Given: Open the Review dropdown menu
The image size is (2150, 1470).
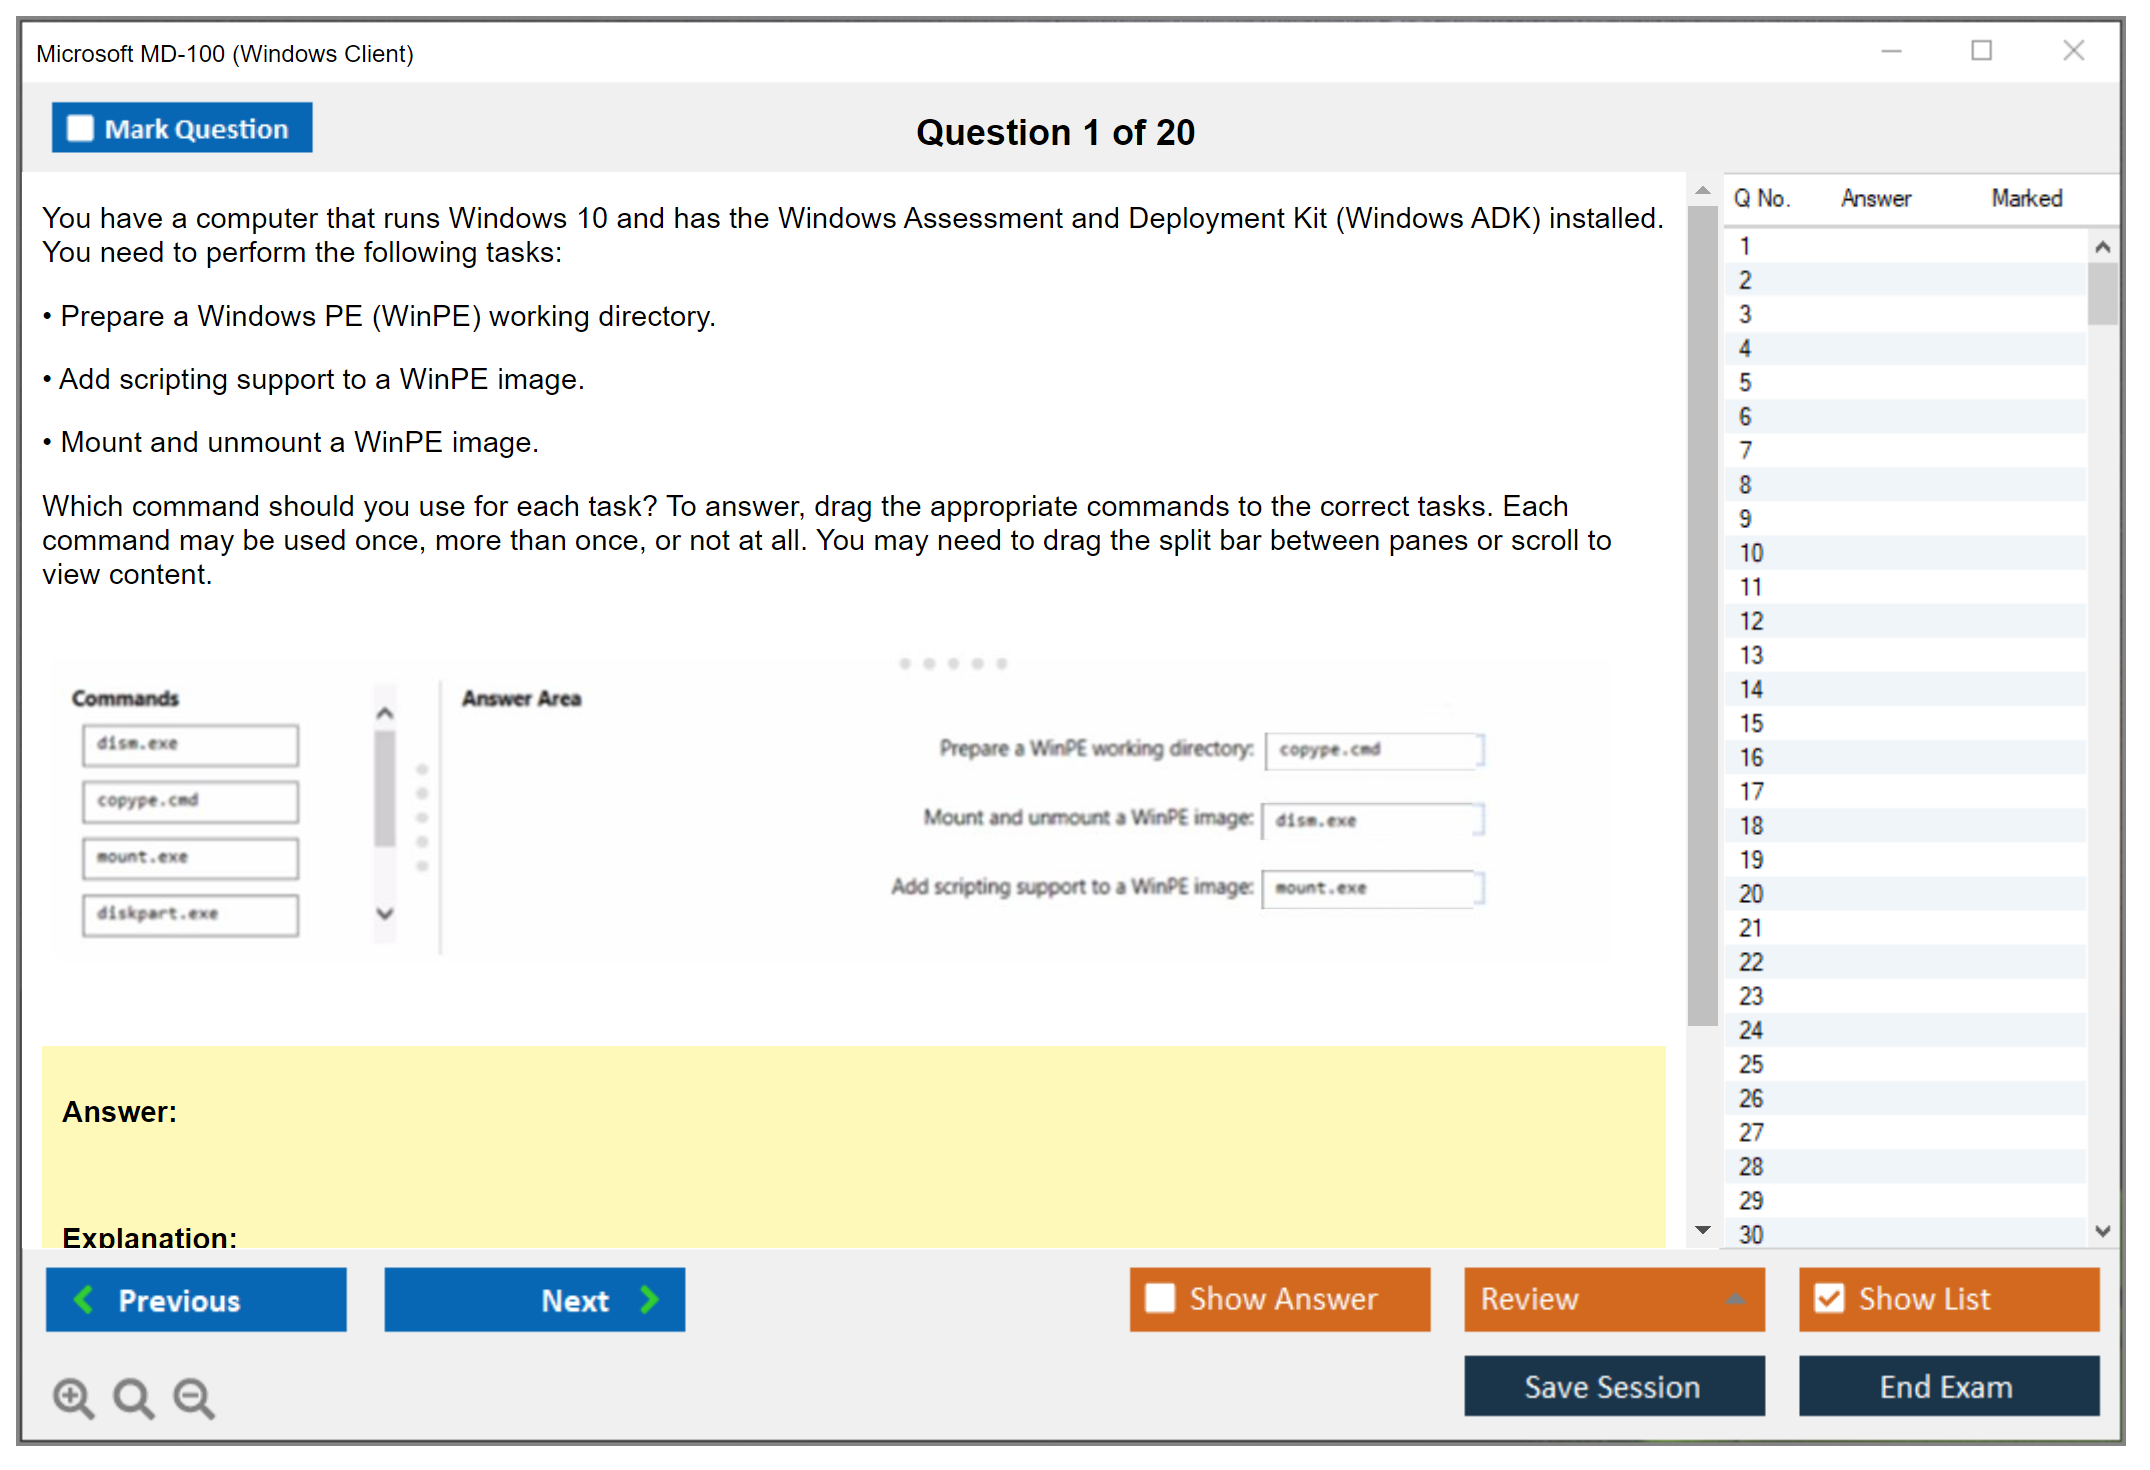Looking at the screenshot, I should [x=1735, y=1299].
